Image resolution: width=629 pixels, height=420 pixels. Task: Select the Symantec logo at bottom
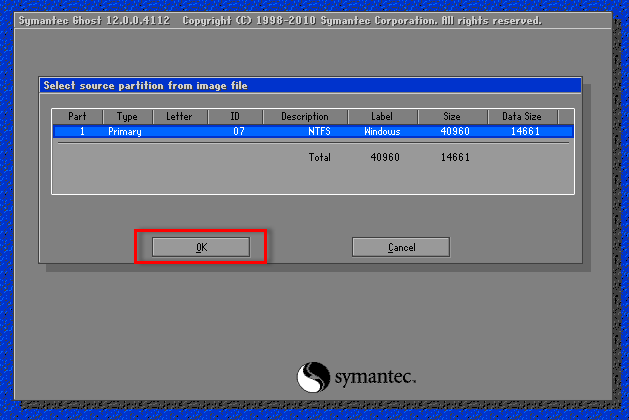point(356,377)
